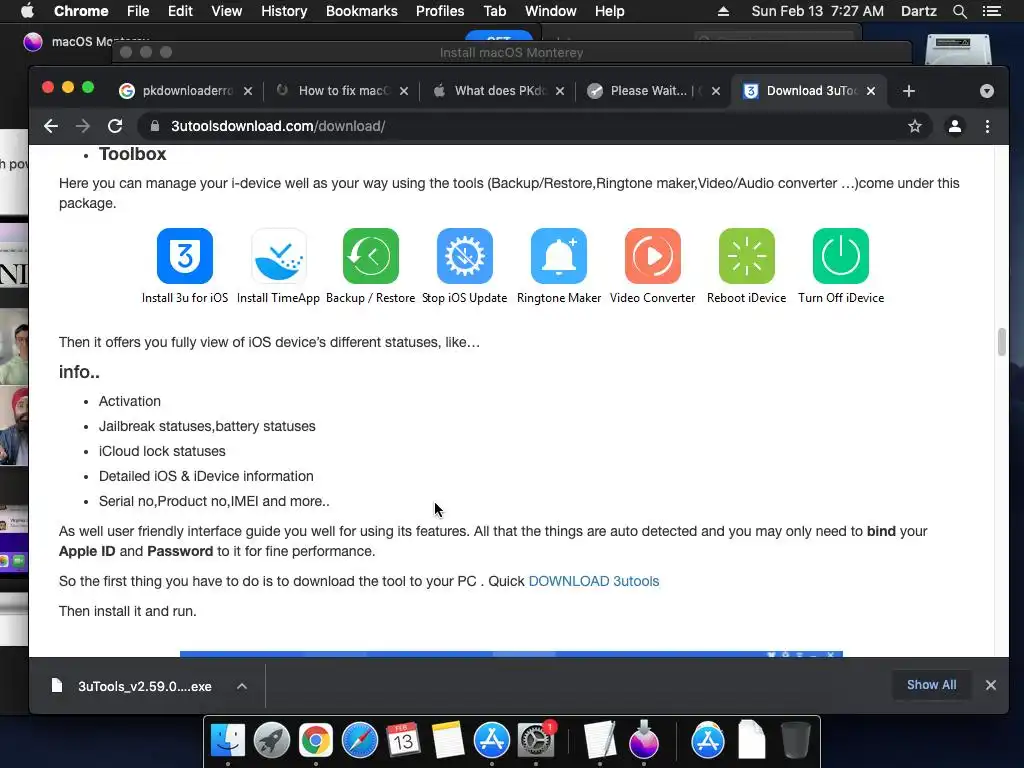Close the downloads bar
The width and height of the screenshot is (1024, 768).
tap(991, 685)
